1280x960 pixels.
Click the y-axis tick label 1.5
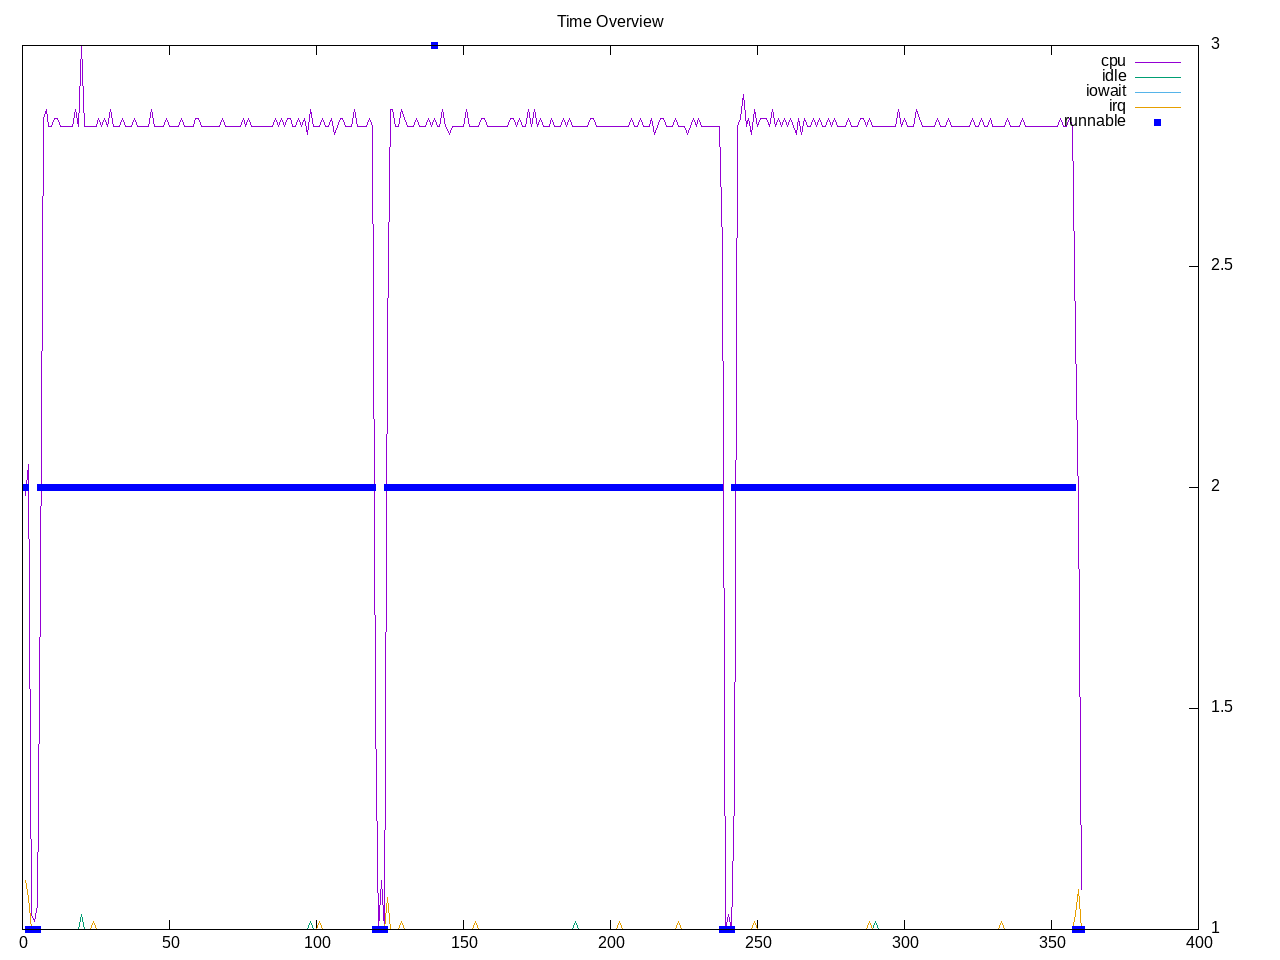pyautogui.click(x=1221, y=707)
